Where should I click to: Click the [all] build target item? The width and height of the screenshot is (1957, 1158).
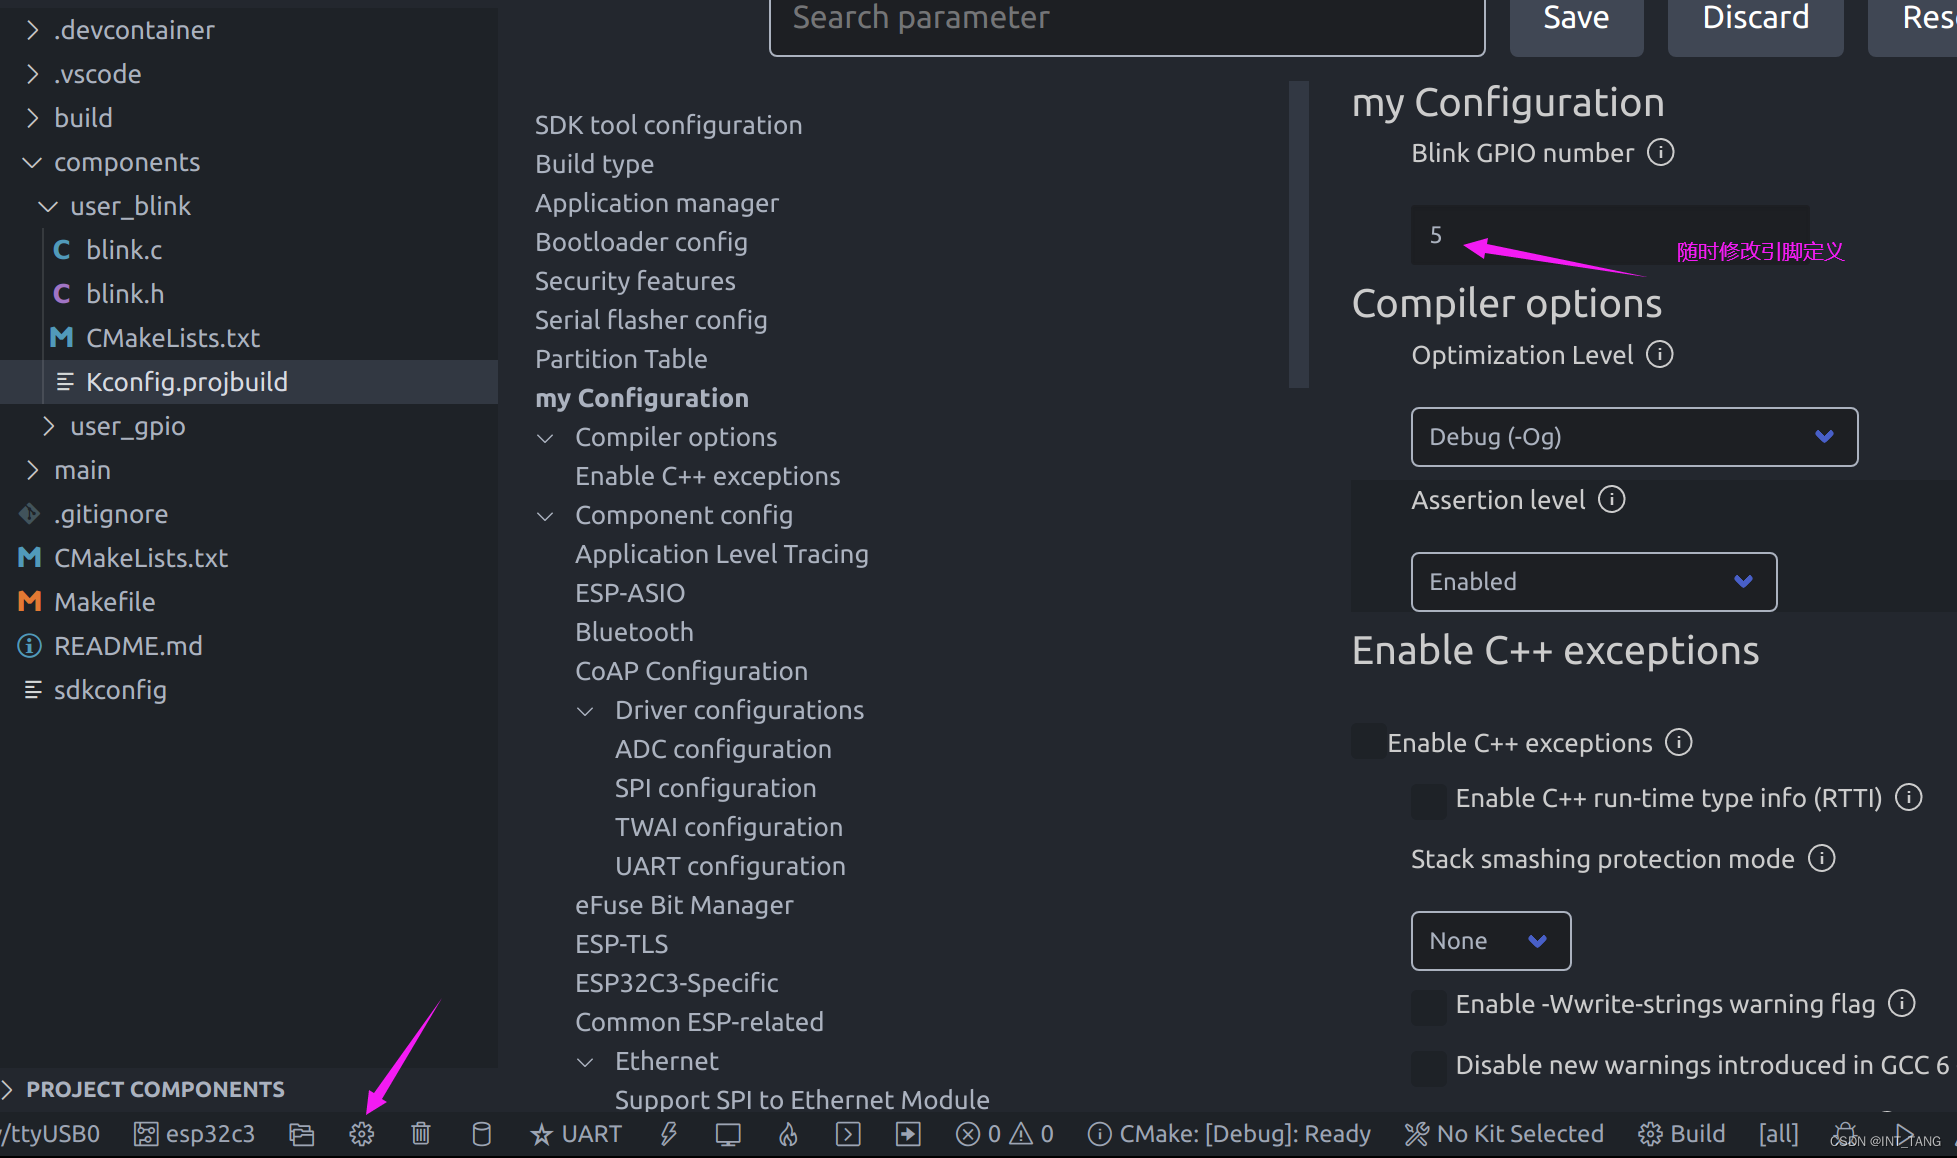[1779, 1134]
